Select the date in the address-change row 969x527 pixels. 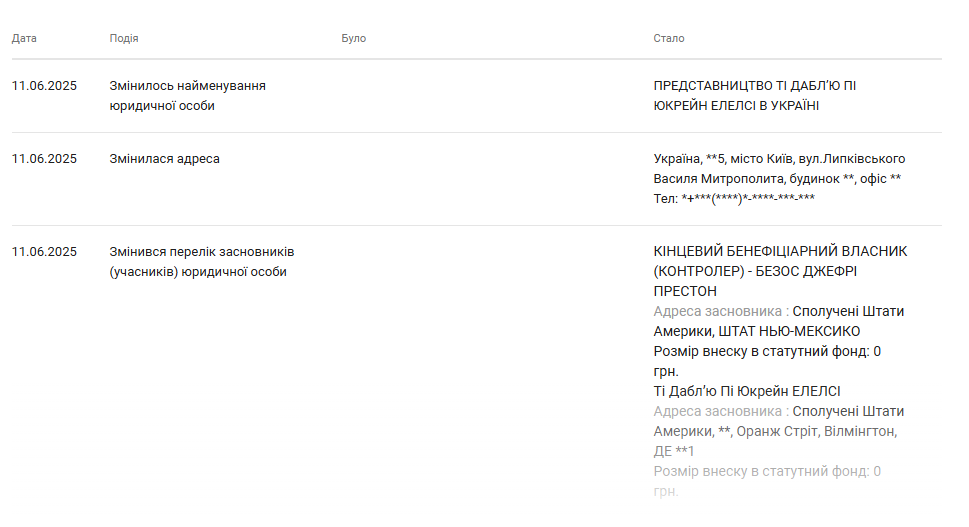click(44, 159)
